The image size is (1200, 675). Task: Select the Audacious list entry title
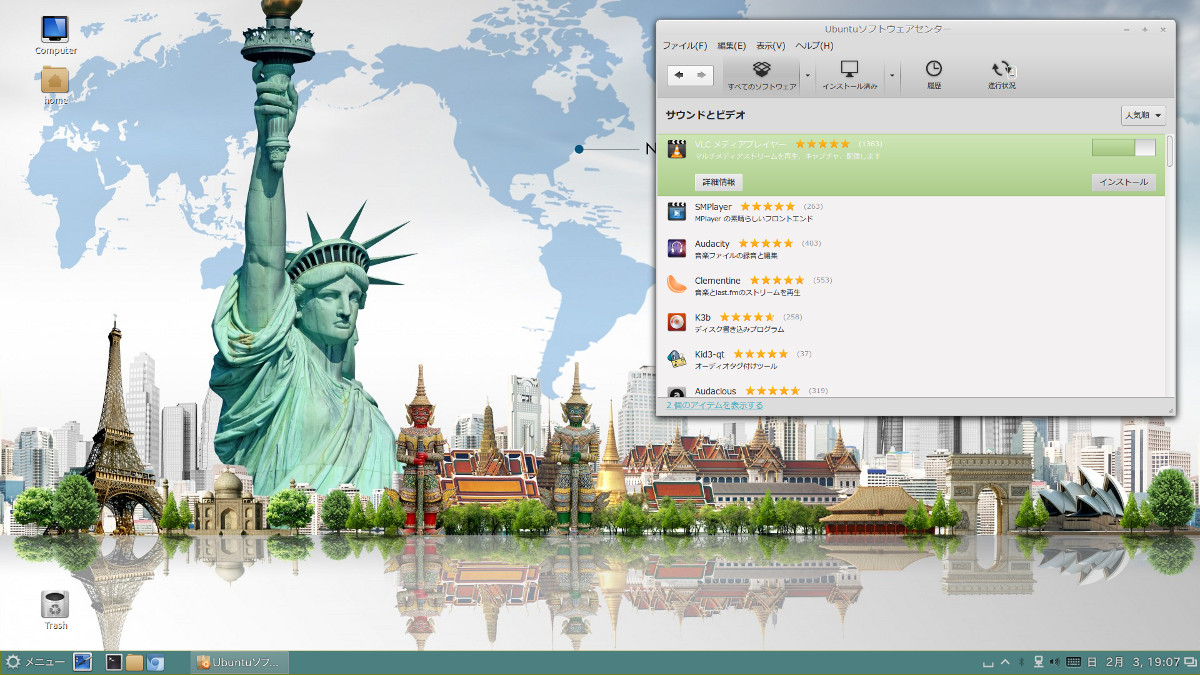(x=715, y=391)
